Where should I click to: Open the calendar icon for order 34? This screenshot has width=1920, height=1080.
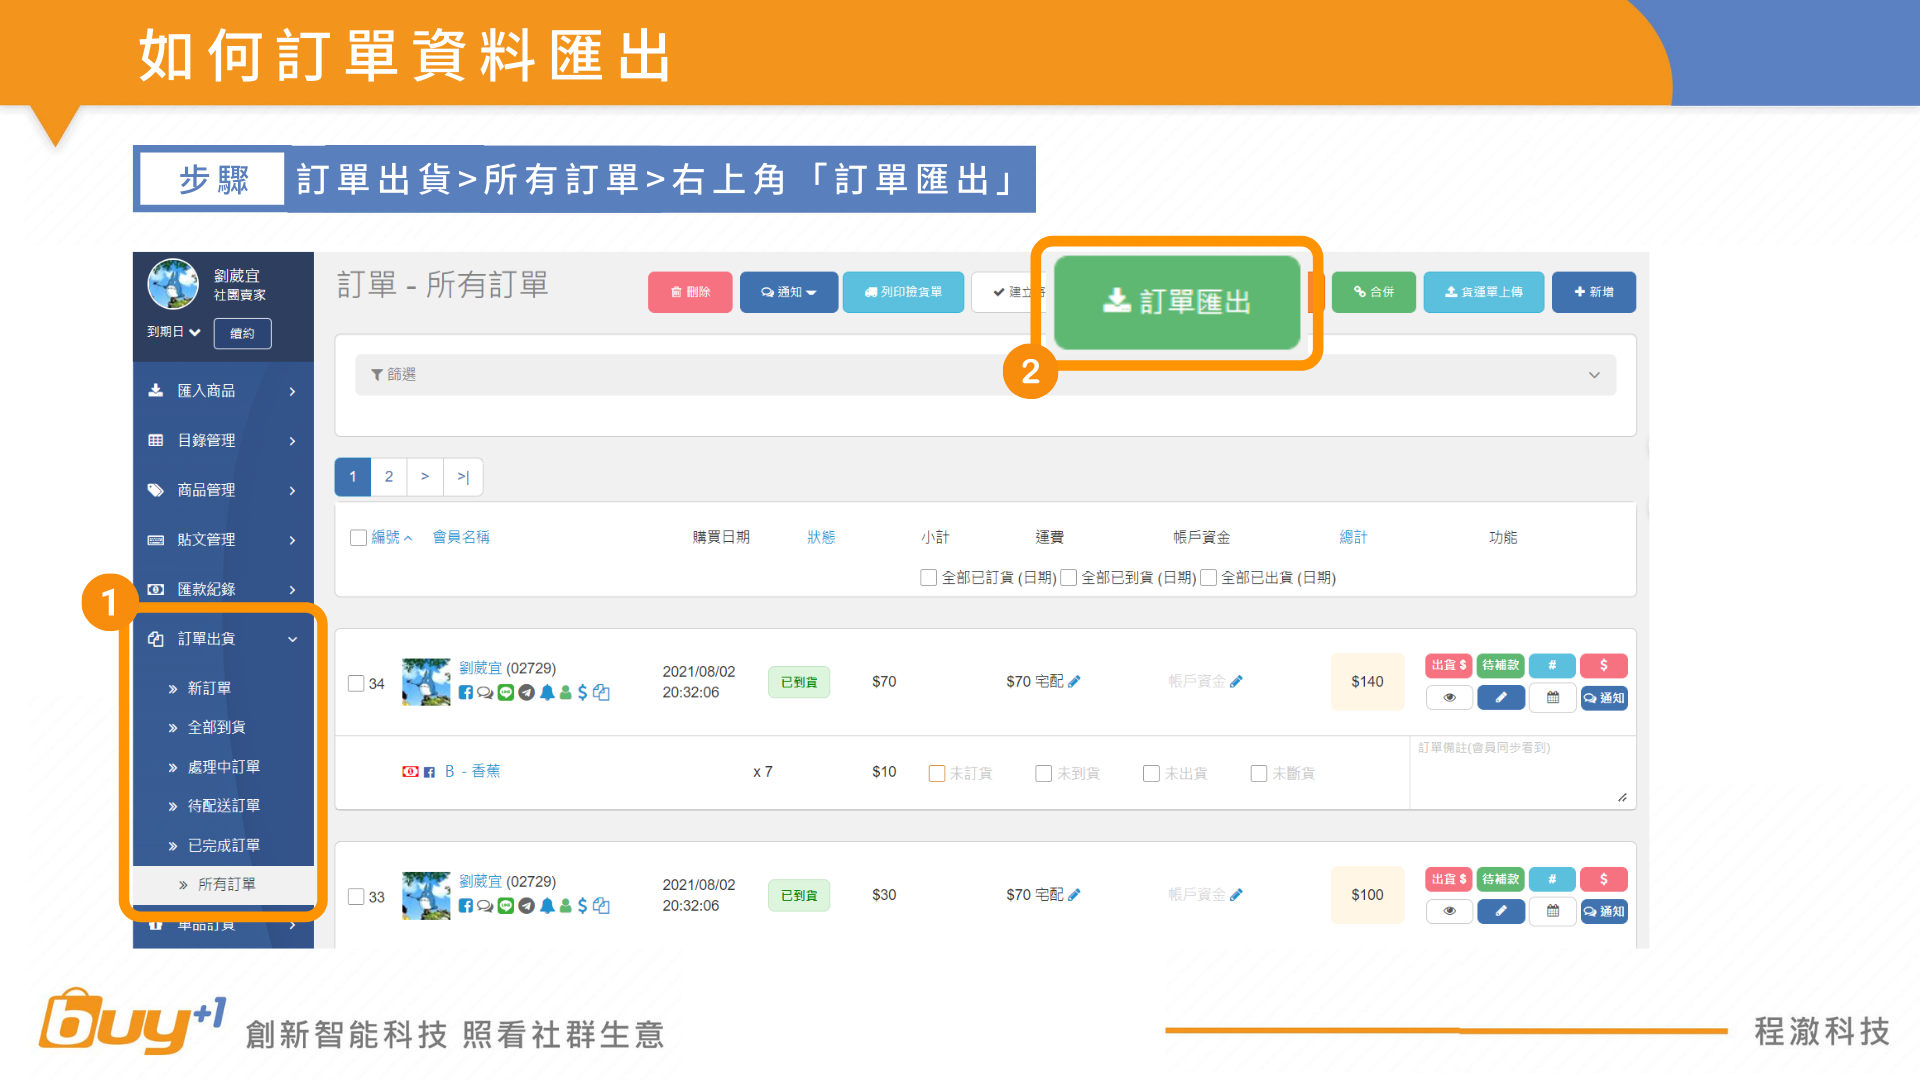[x=1553, y=698]
